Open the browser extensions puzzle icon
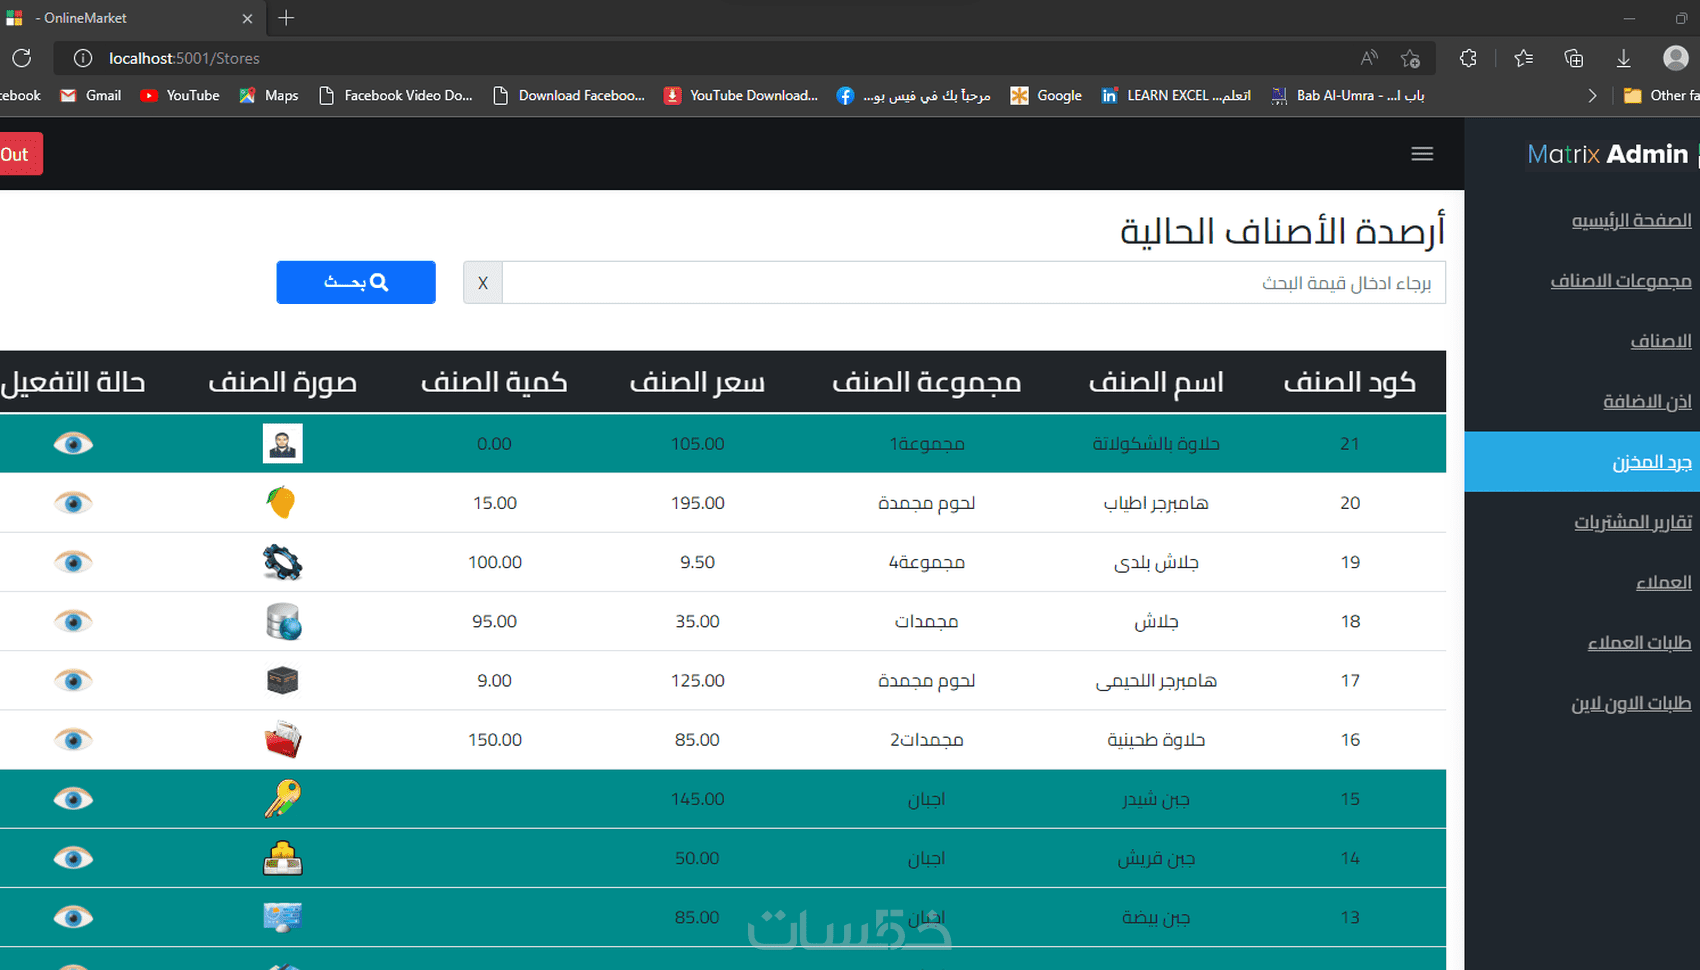The width and height of the screenshot is (1700, 970). (x=1468, y=58)
